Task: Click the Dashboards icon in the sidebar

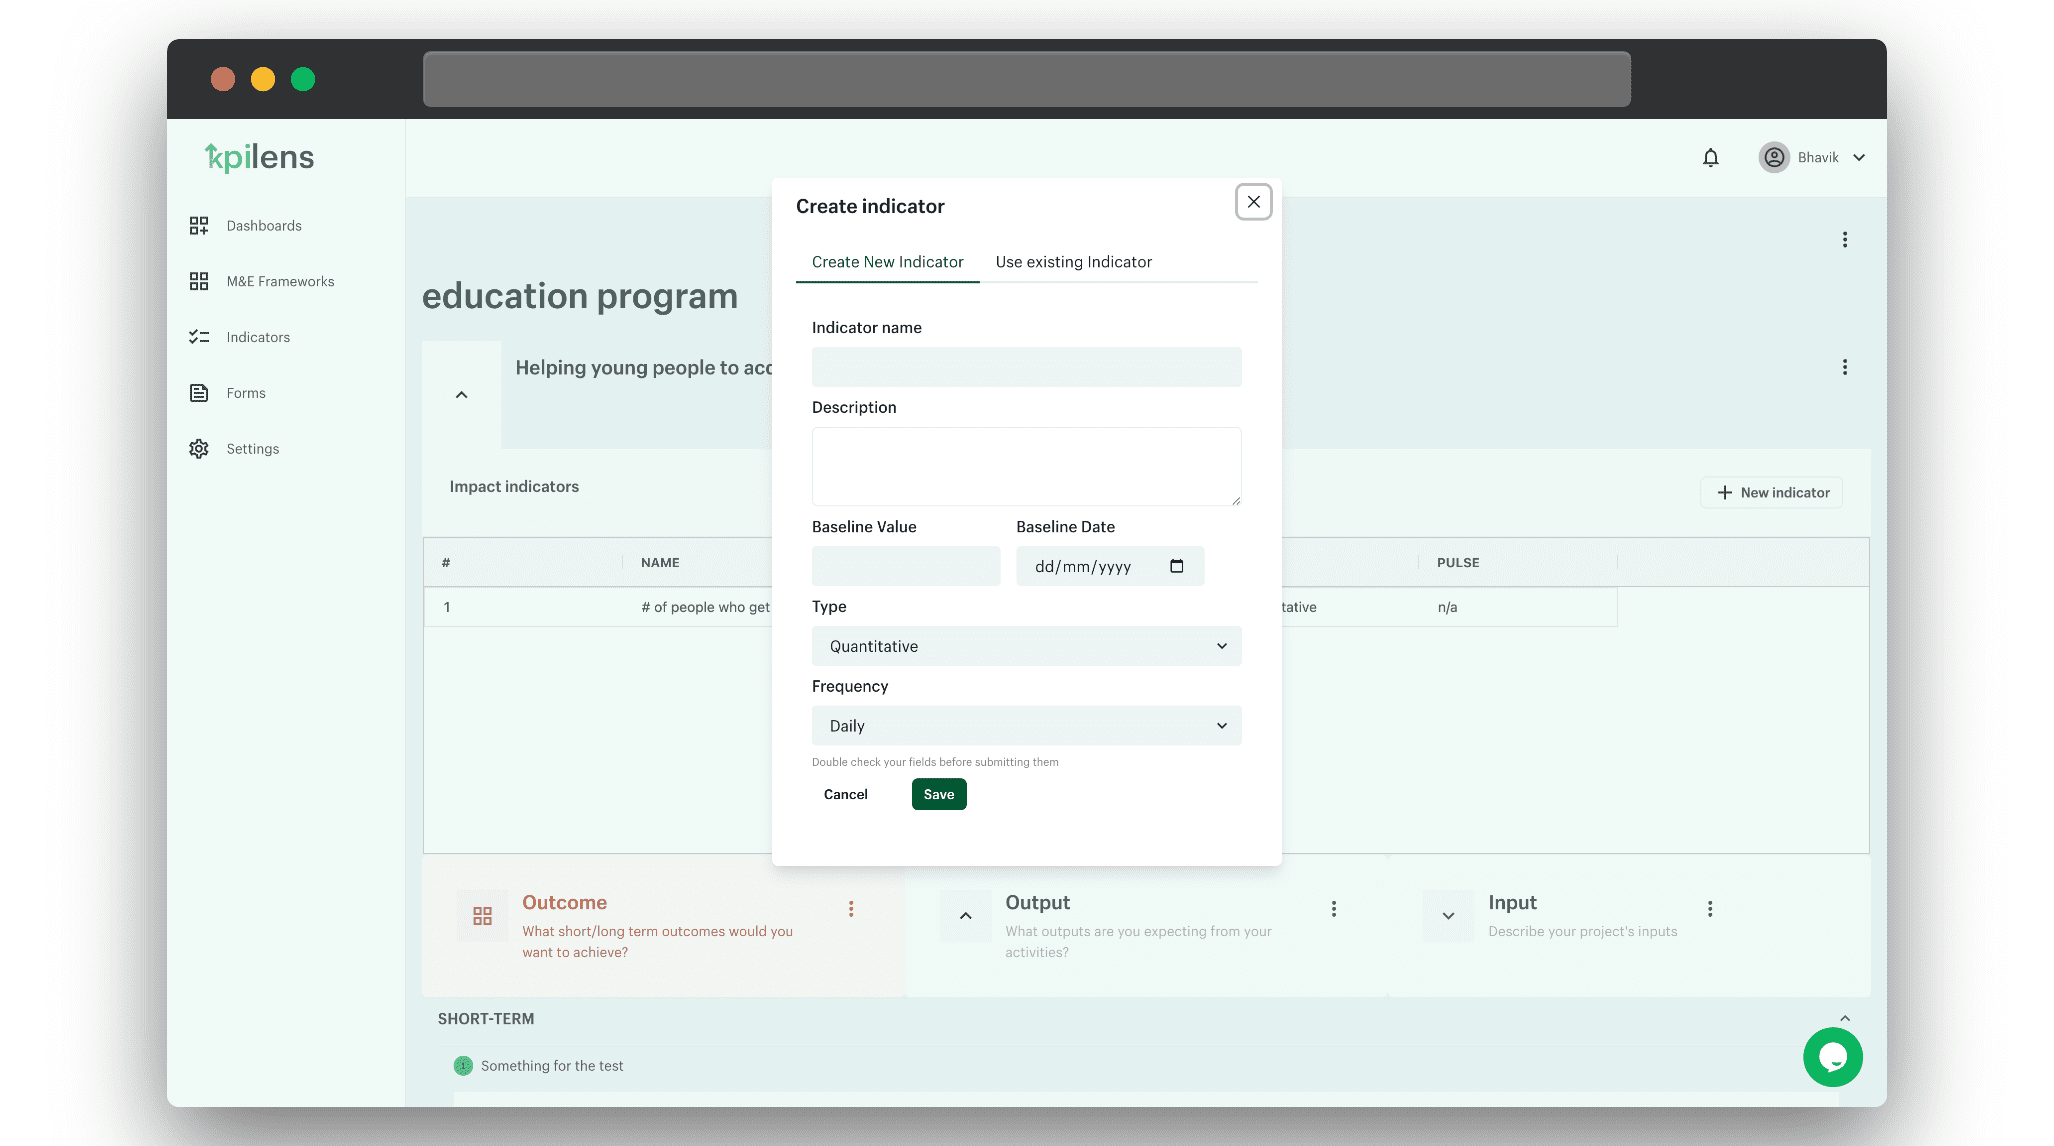Action: click(x=199, y=226)
